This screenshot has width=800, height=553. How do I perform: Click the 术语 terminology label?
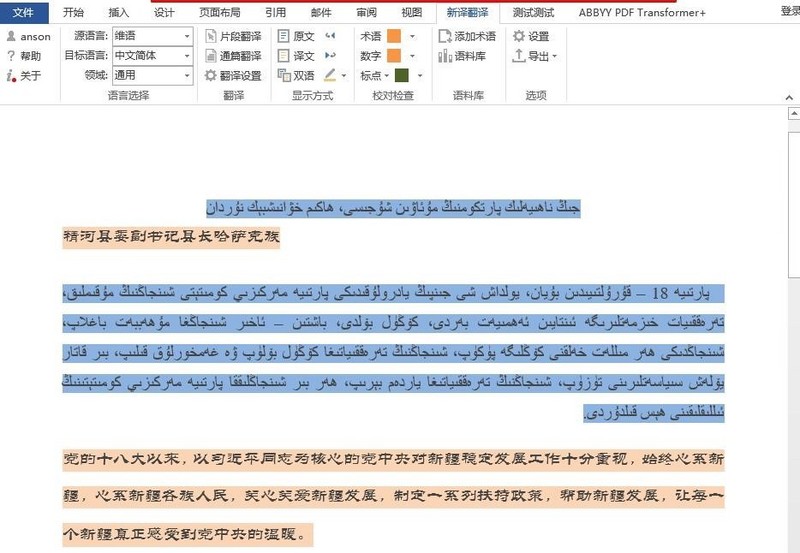click(371, 36)
